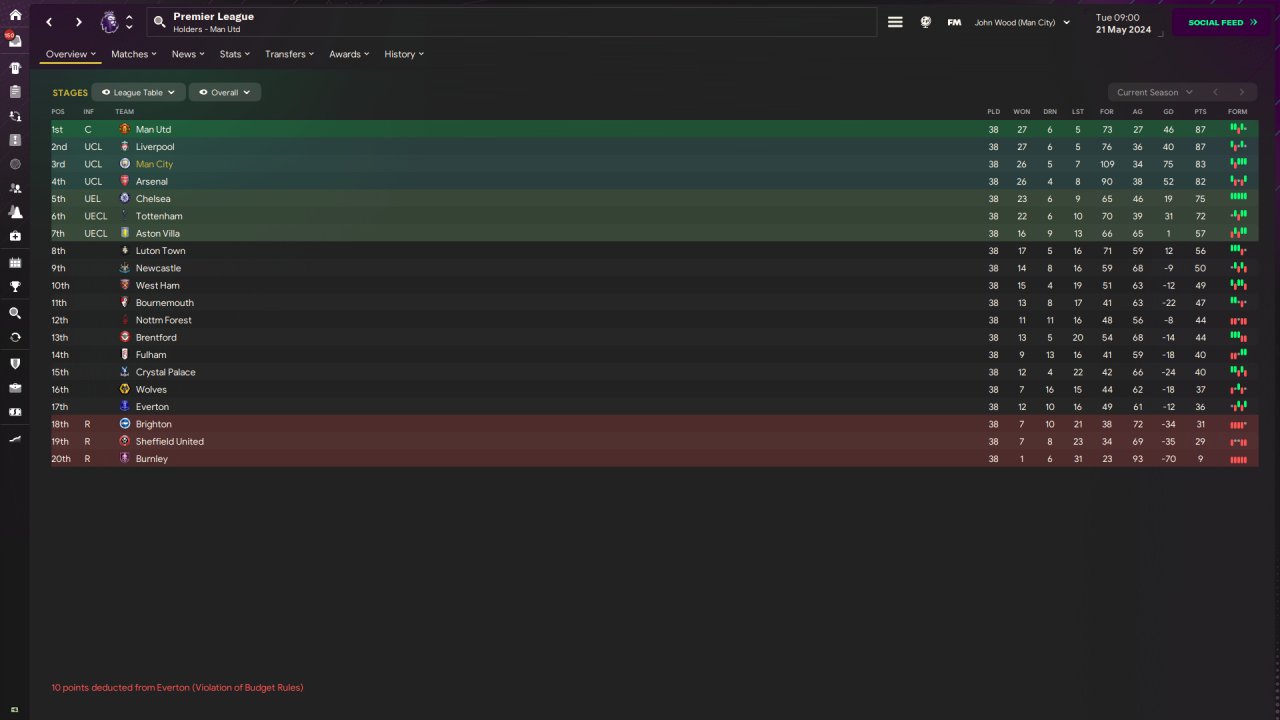Open the Tactics sidebar icon

[15, 140]
